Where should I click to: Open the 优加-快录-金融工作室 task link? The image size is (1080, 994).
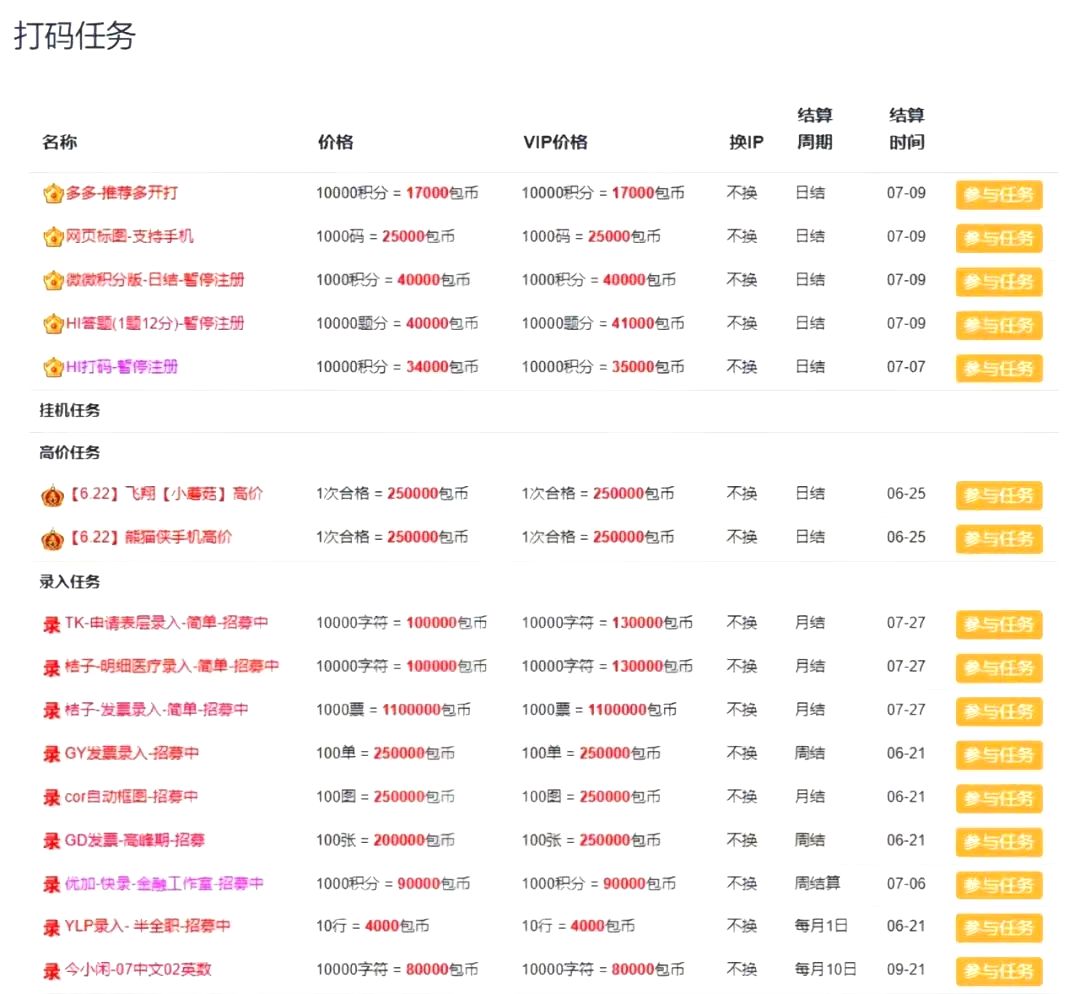pyautogui.click(x=162, y=883)
